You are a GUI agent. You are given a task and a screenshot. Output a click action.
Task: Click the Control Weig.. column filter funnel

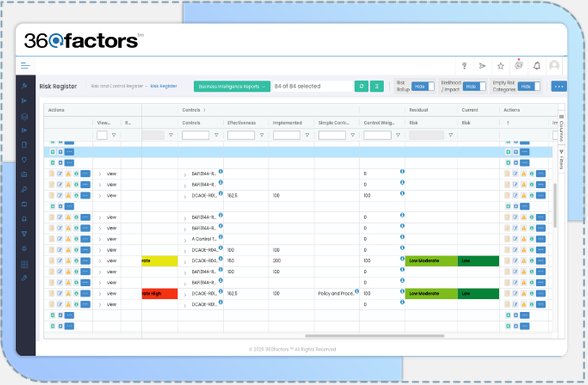click(398, 135)
